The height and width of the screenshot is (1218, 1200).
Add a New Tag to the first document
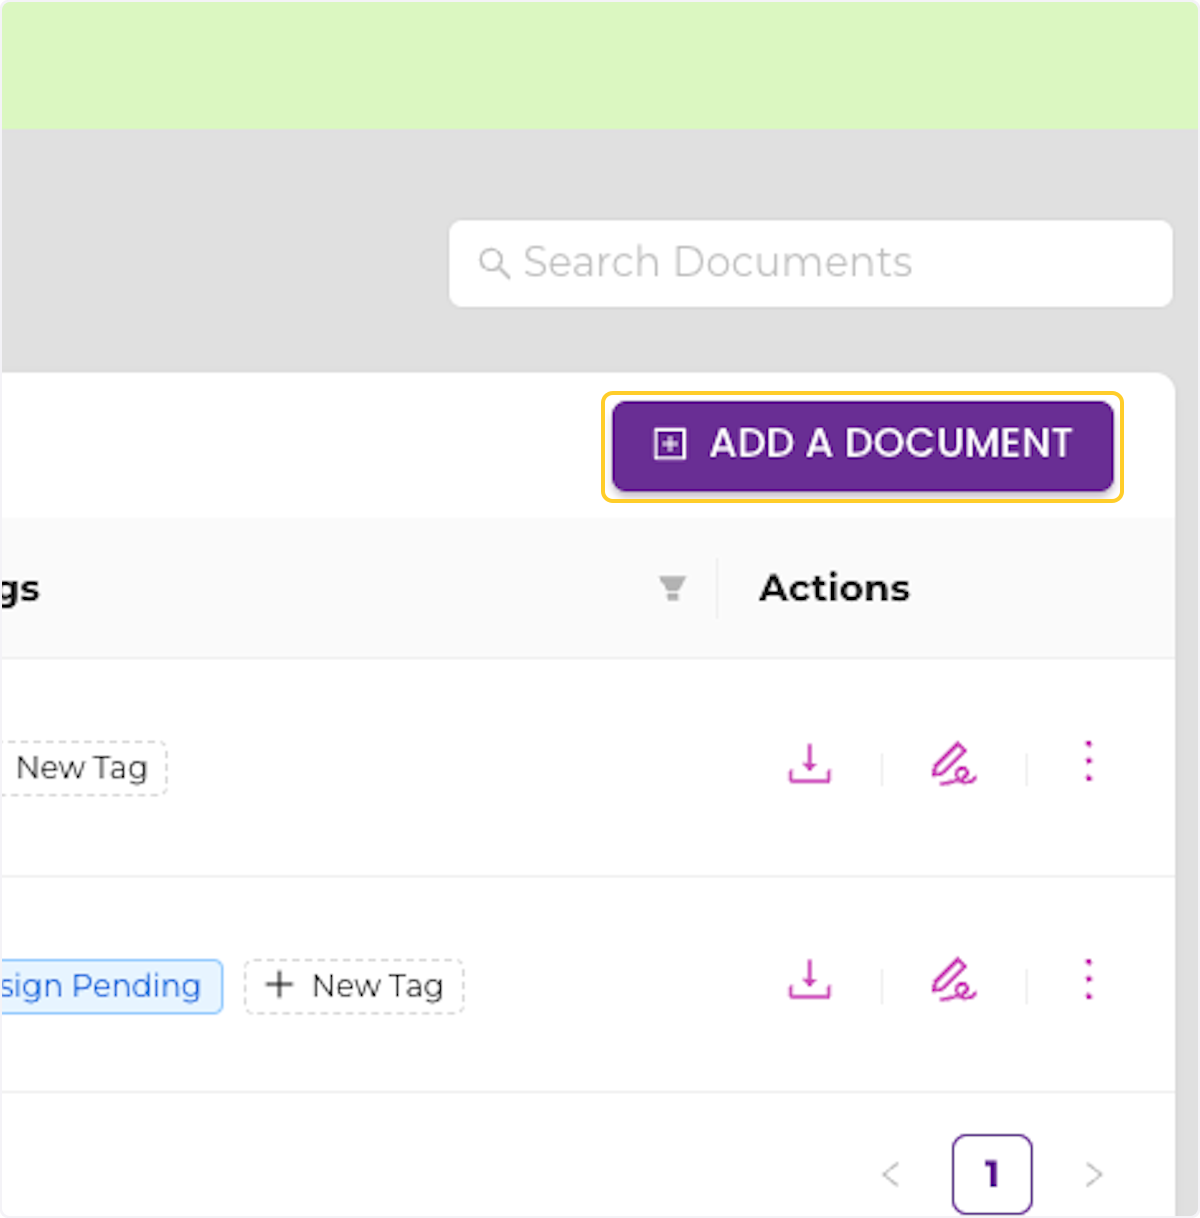coord(80,767)
